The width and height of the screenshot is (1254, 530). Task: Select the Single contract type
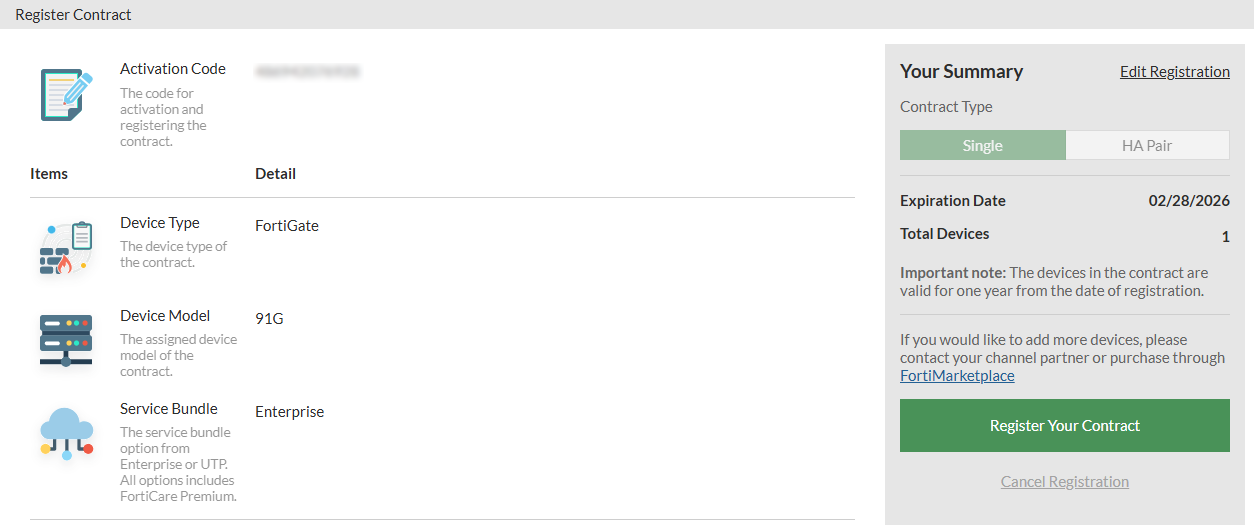click(982, 146)
